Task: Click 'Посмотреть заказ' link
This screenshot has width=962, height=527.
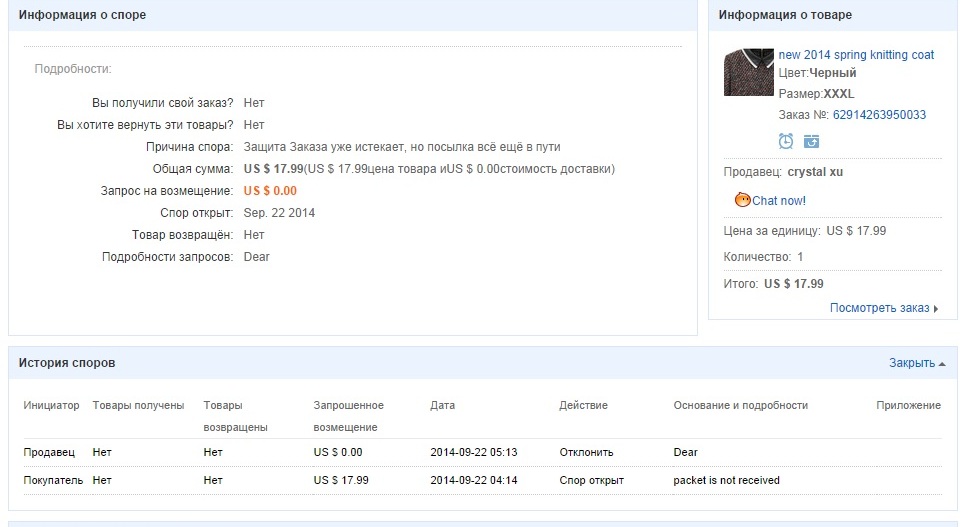Action: coord(879,308)
